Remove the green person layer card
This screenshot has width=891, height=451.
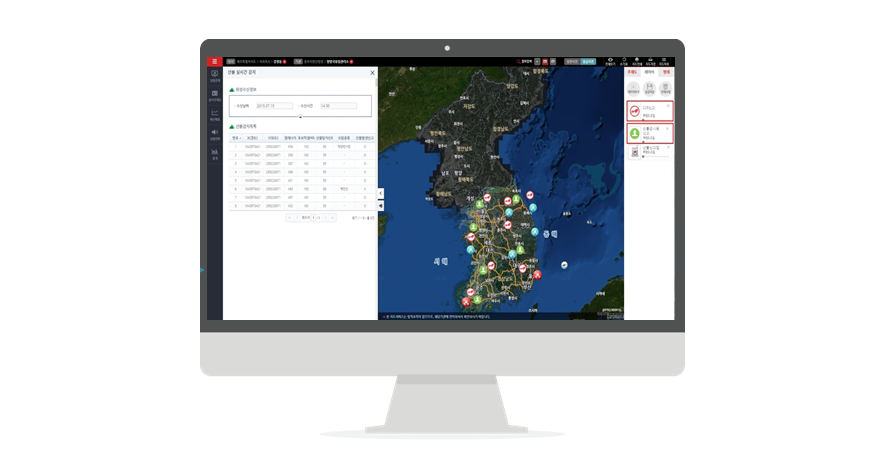point(668,128)
